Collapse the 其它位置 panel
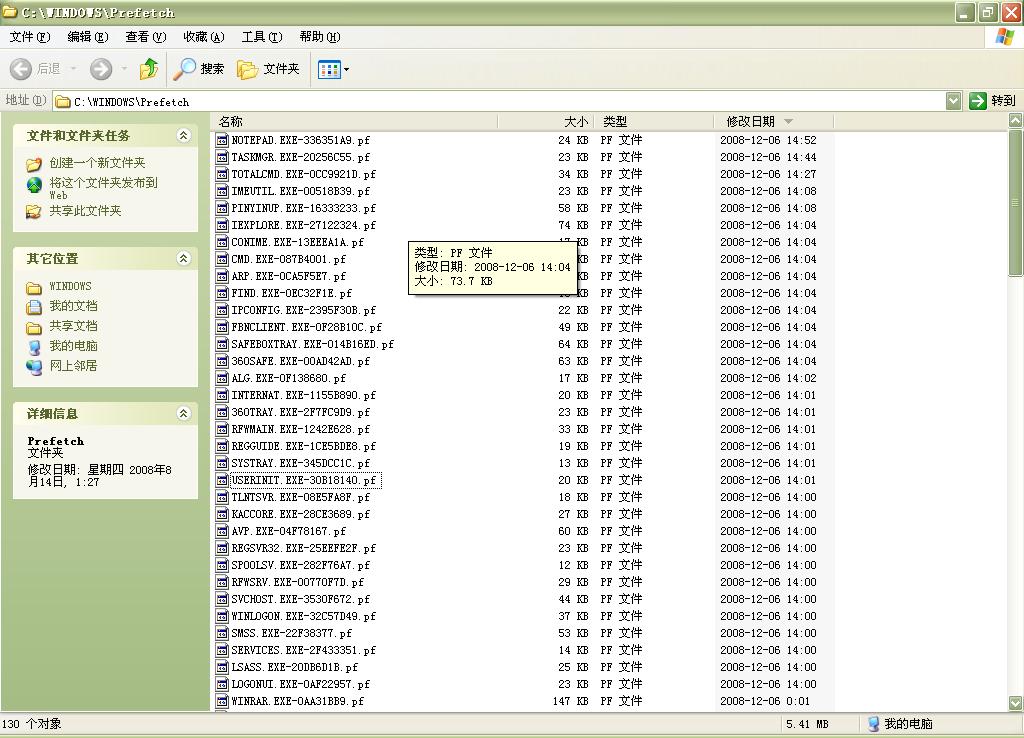This screenshot has width=1024, height=738. 183,259
